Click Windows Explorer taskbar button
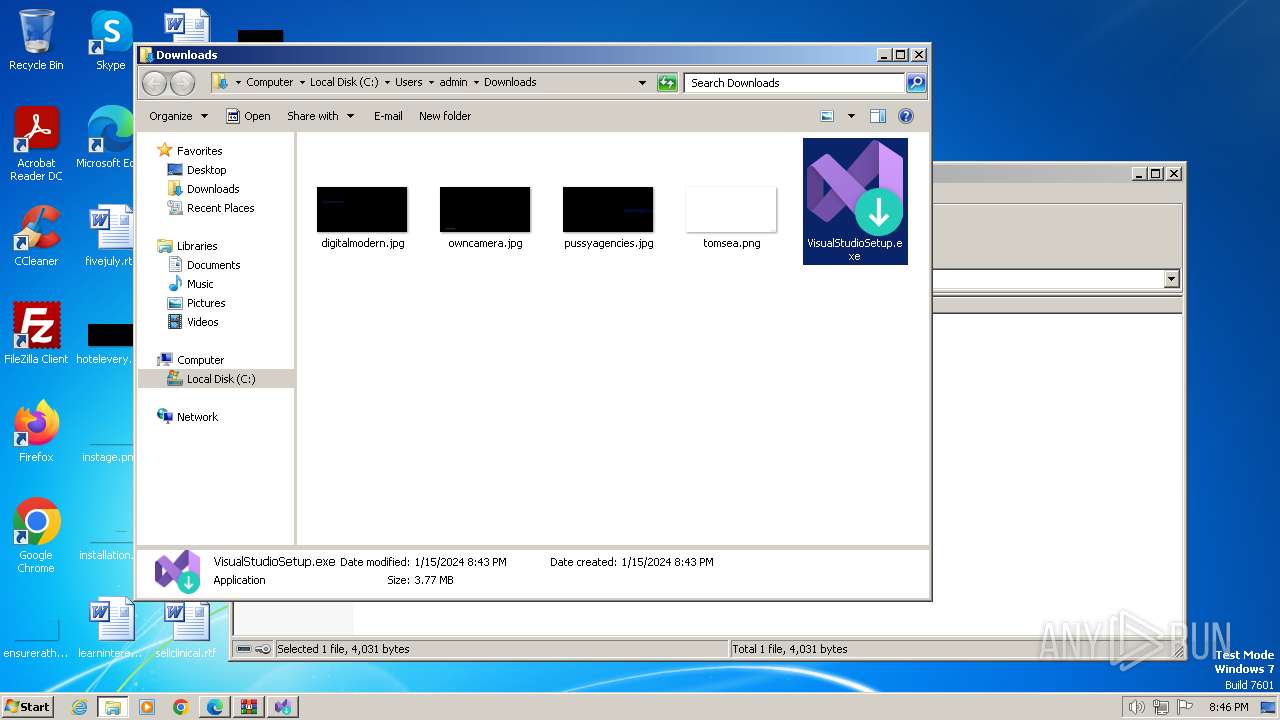 tap(113, 707)
